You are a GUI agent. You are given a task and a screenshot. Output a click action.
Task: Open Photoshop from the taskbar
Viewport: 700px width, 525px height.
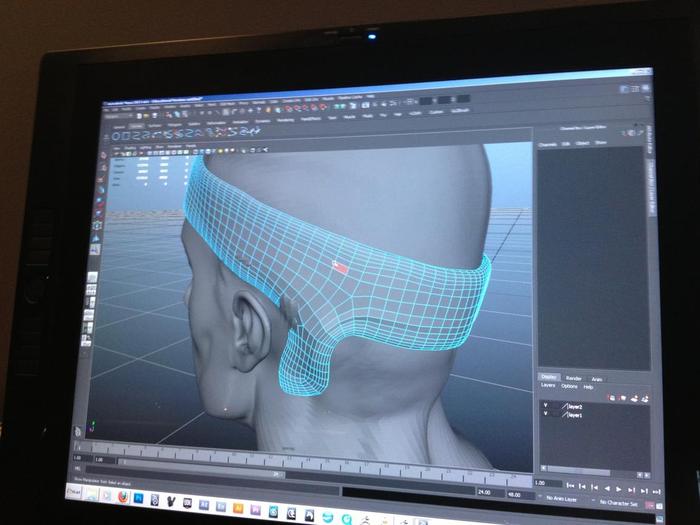pos(138,498)
